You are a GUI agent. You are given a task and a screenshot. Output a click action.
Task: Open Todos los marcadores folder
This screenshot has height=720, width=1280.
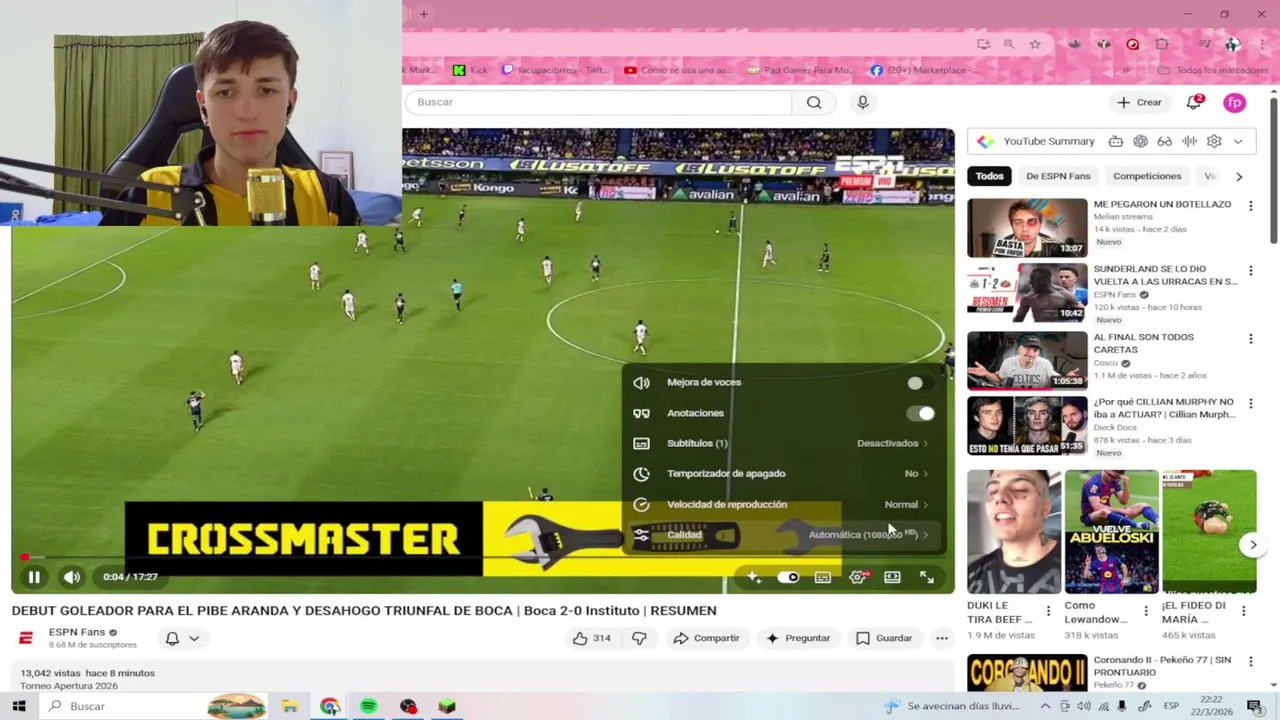[1213, 70]
